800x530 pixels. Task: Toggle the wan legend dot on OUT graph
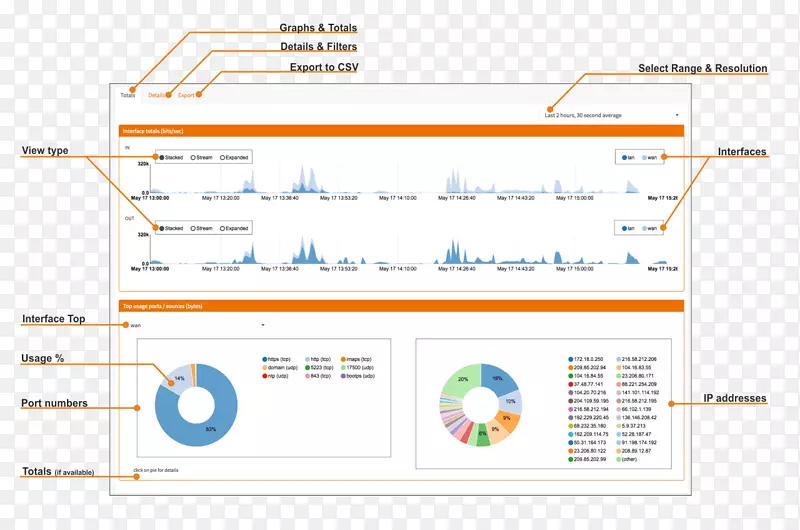pos(644,229)
